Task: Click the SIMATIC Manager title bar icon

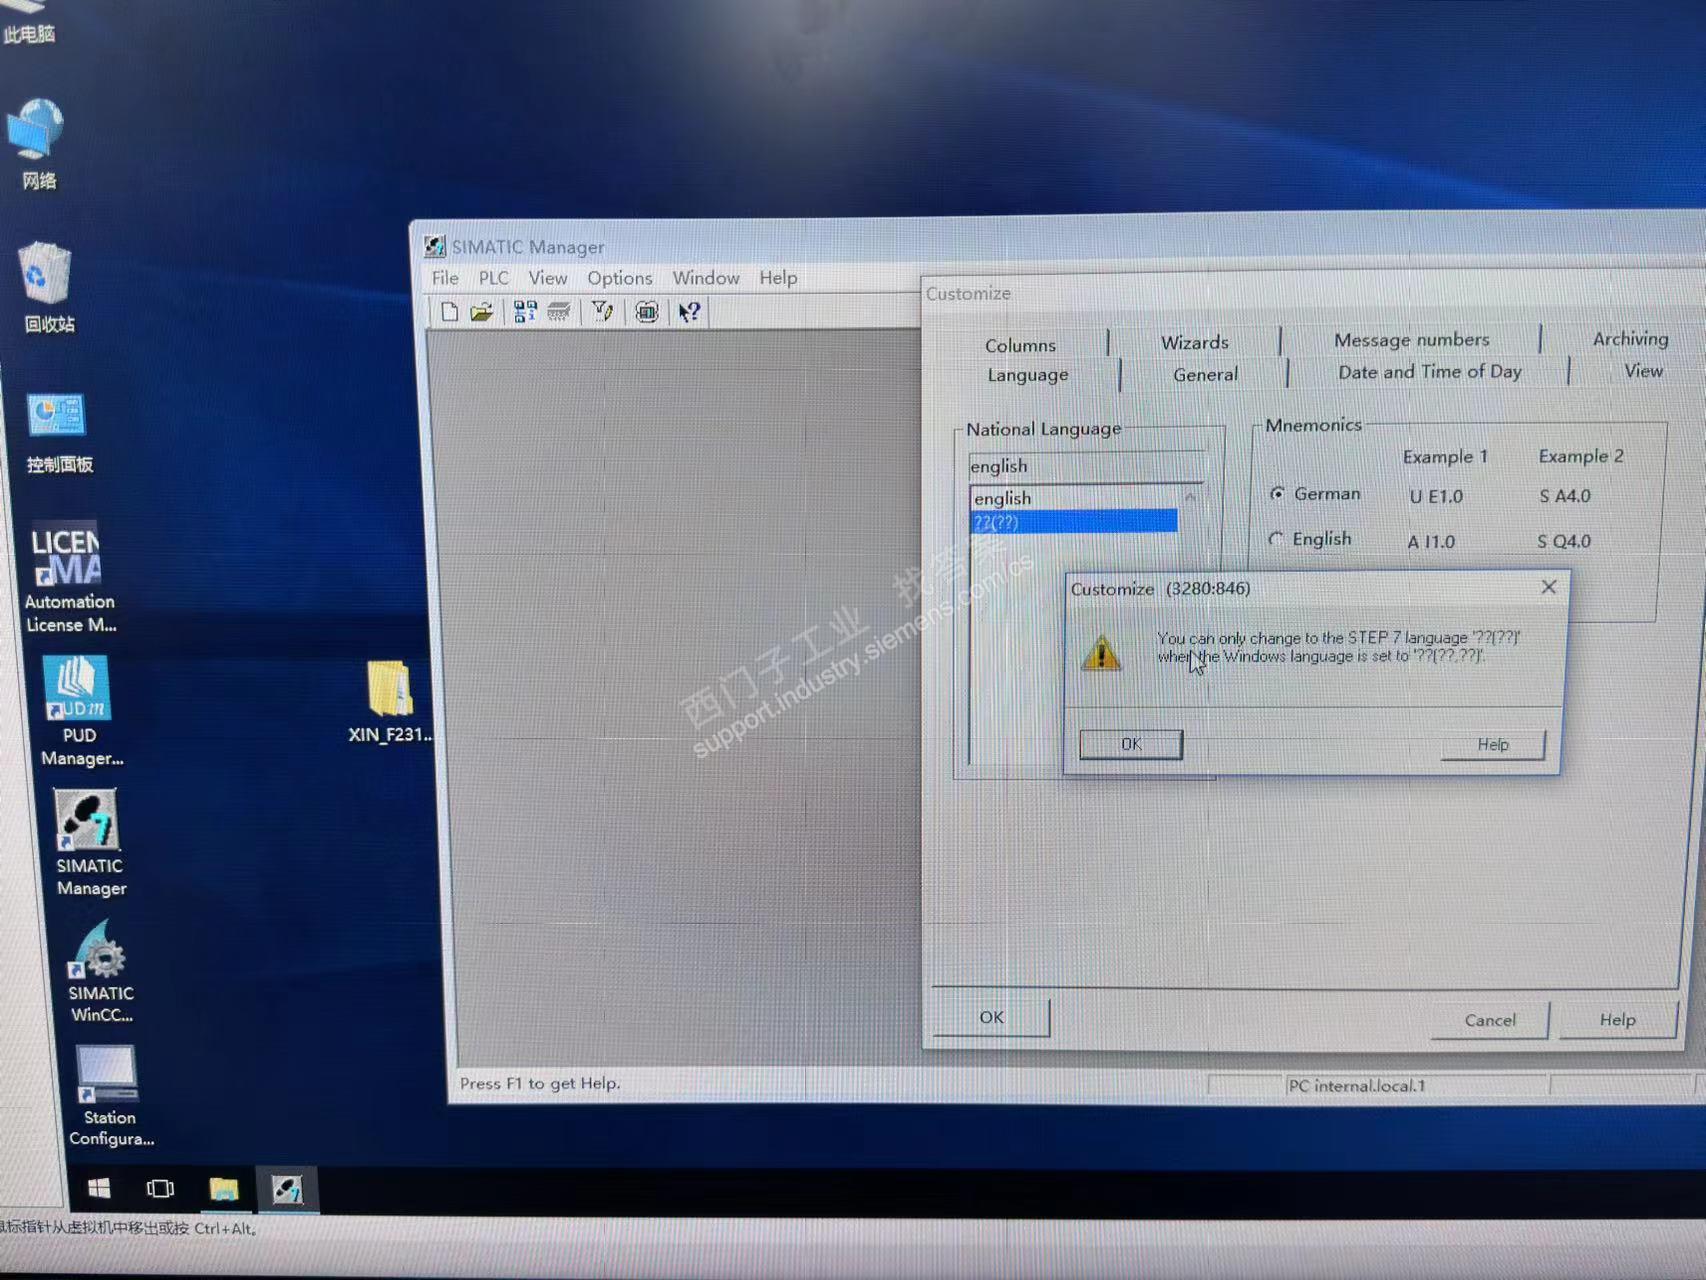Action: point(434,246)
